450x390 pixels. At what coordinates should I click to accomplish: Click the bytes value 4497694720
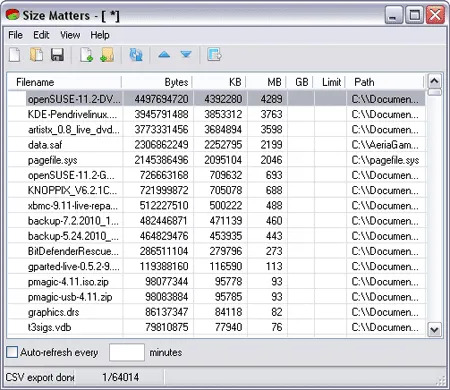[161, 99]
